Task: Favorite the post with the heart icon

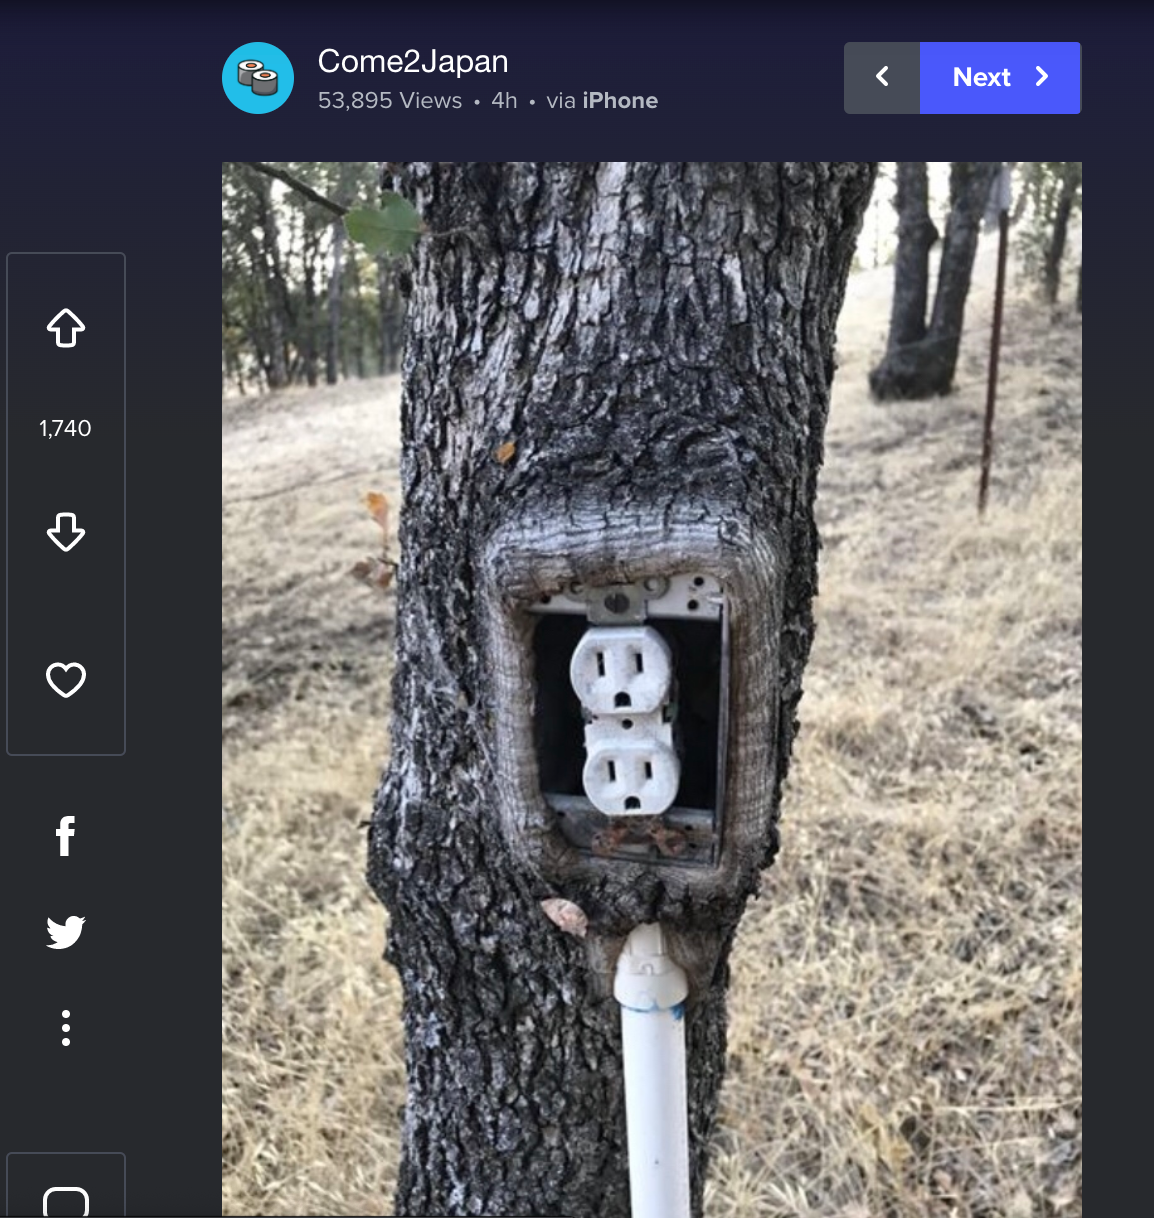Action: 66,680
